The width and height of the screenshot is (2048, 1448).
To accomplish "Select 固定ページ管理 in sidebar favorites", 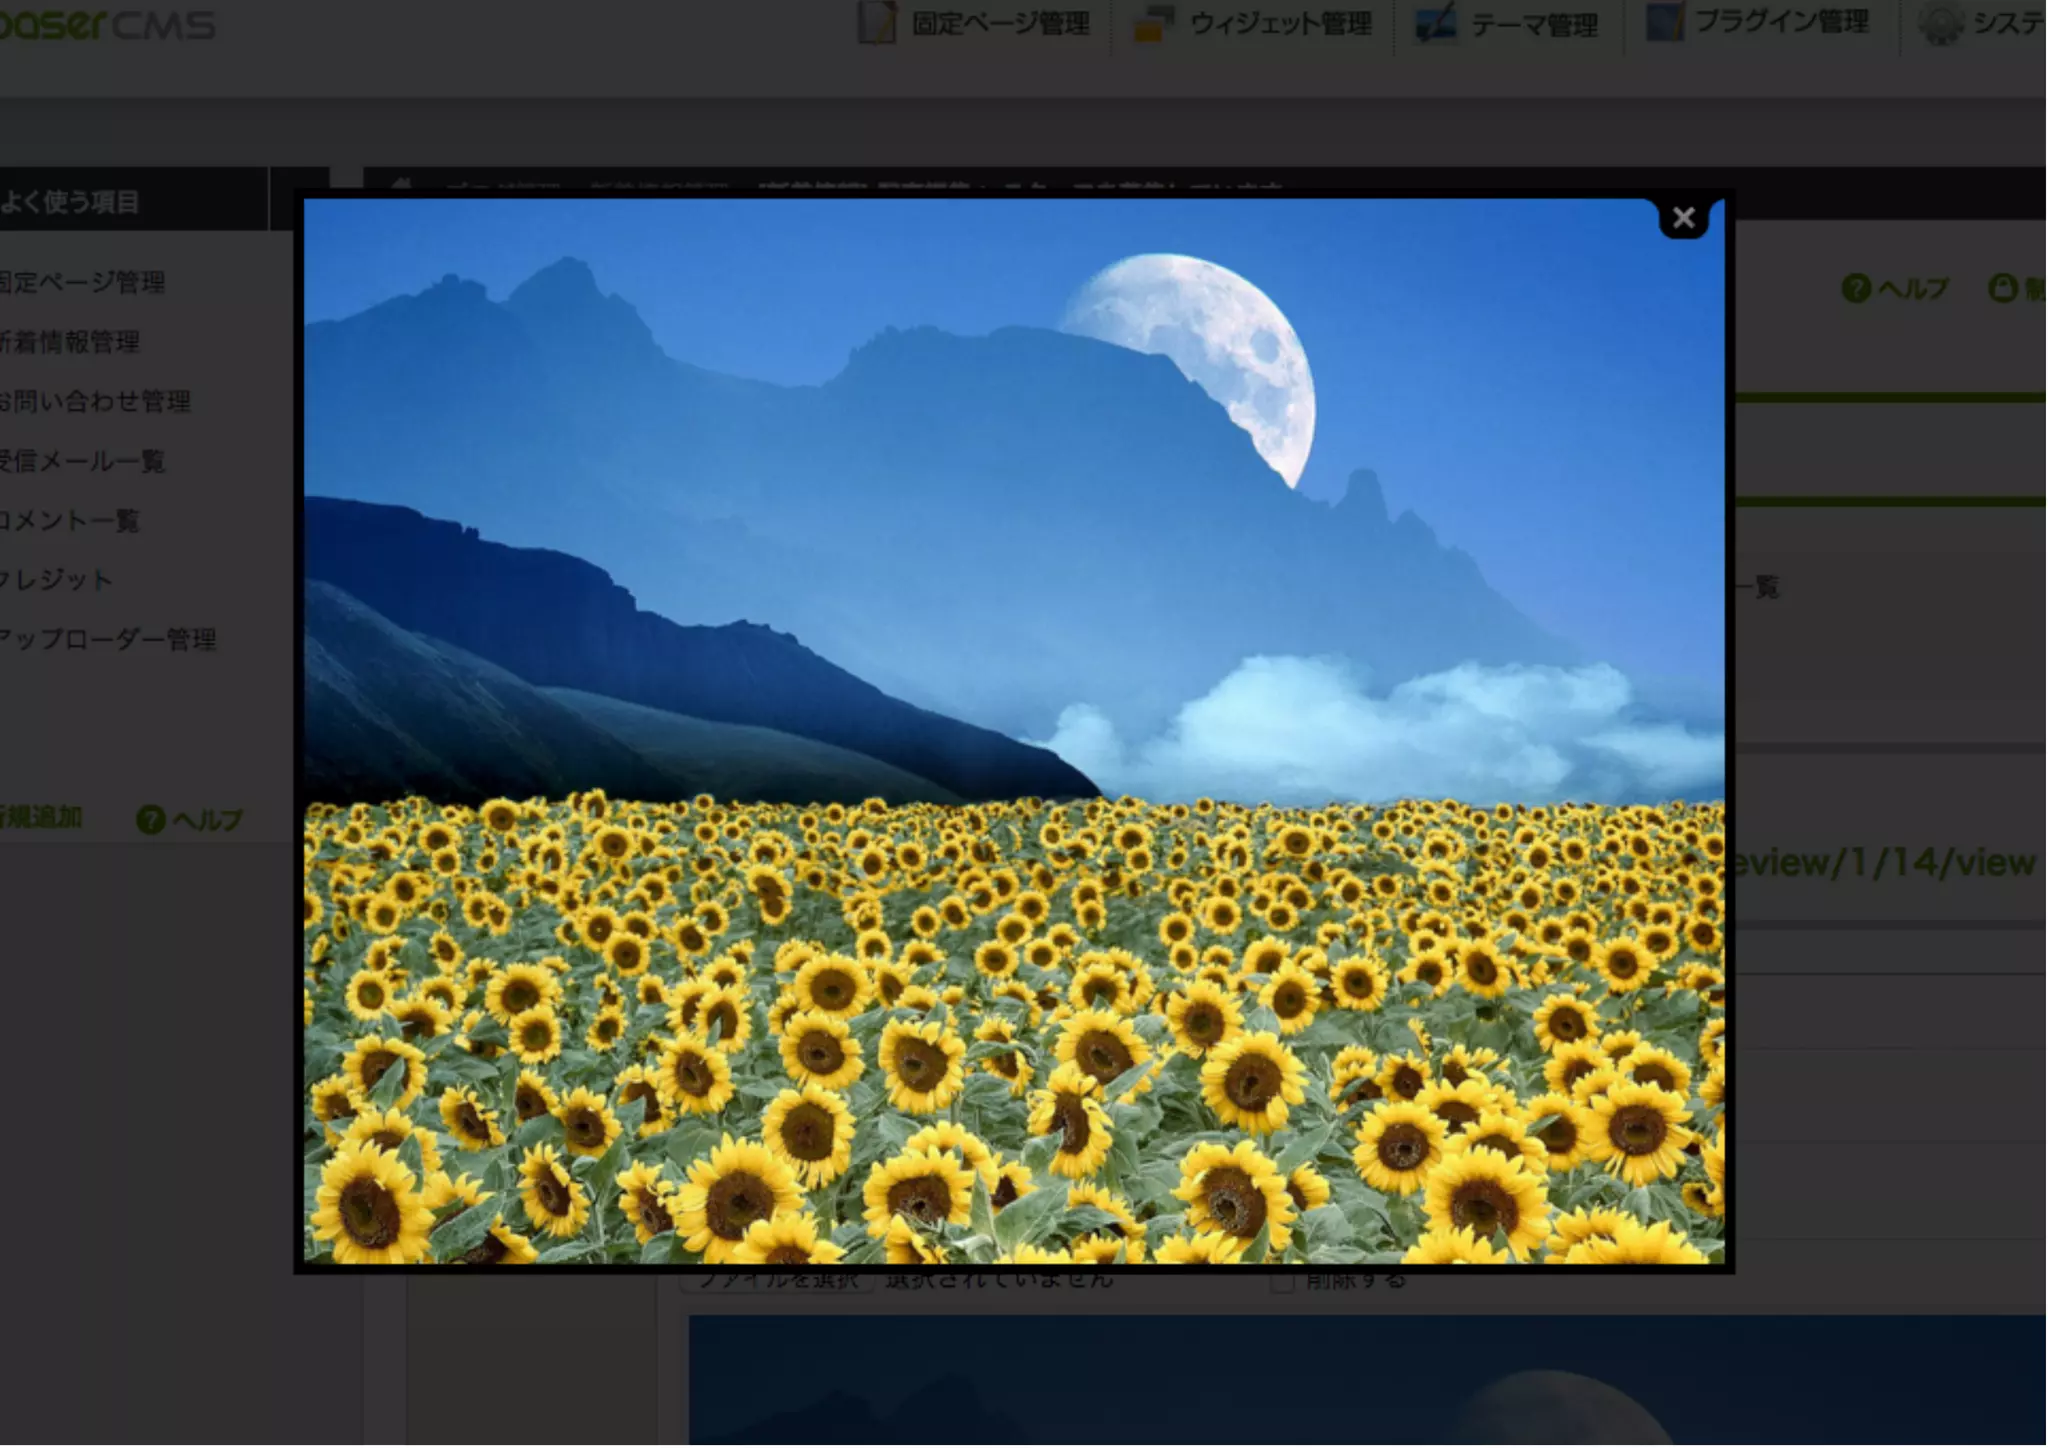I will [x=82, y=282].
